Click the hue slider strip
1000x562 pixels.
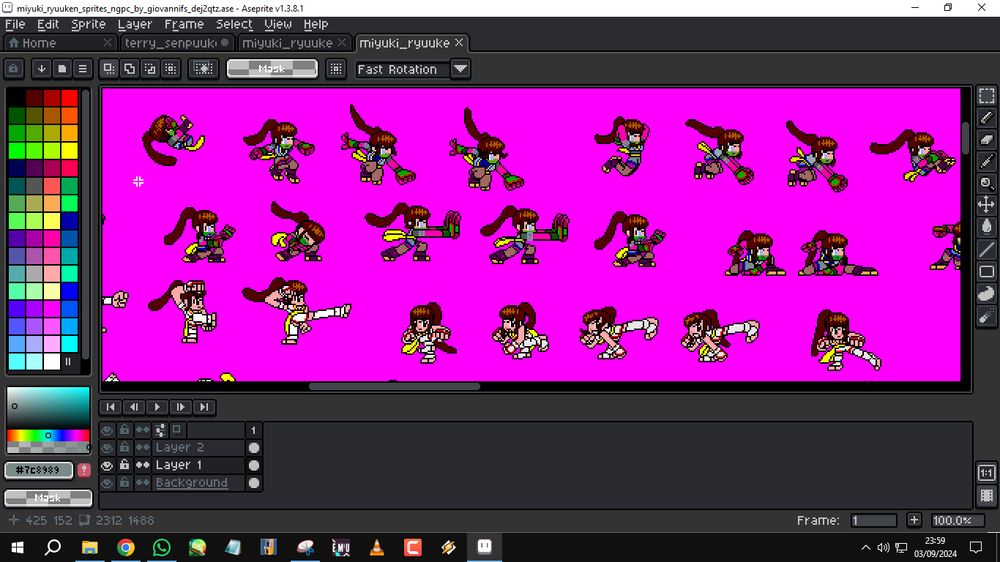coord(48,435)
